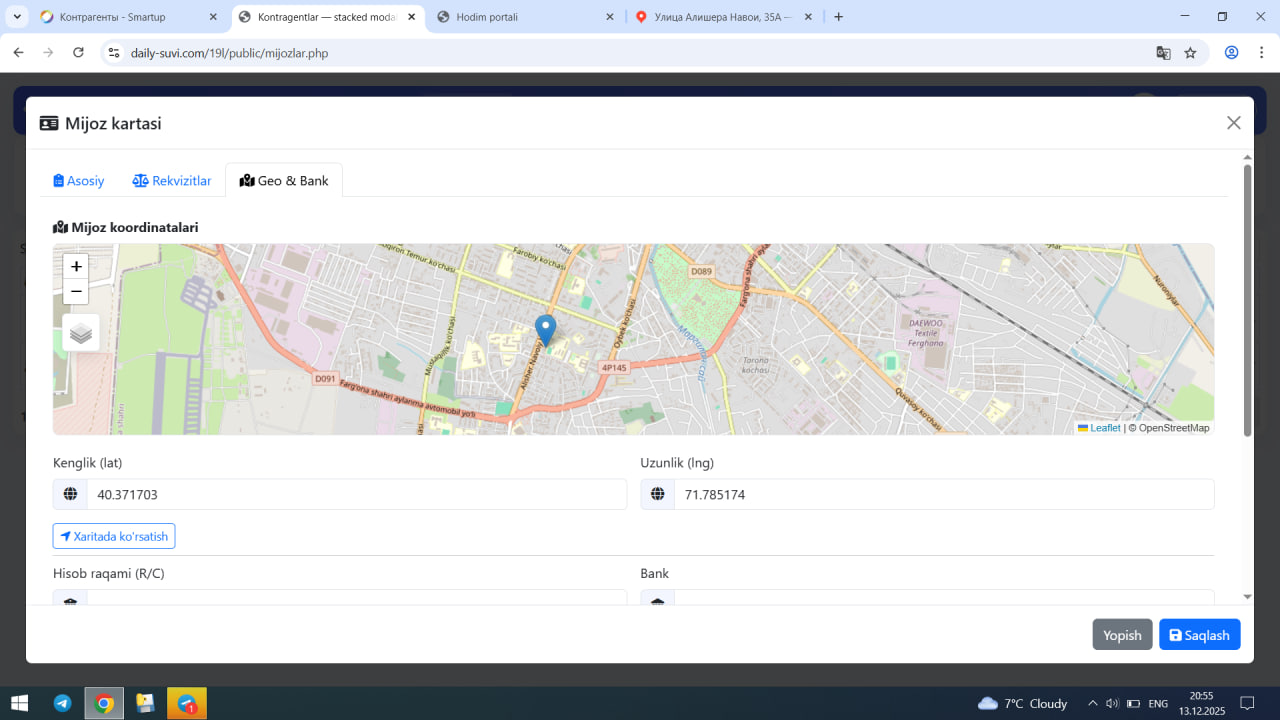This screenshot has width=1280, height=720.
Task: Switch to the Asosiy tab
Action: coord(79,181)
